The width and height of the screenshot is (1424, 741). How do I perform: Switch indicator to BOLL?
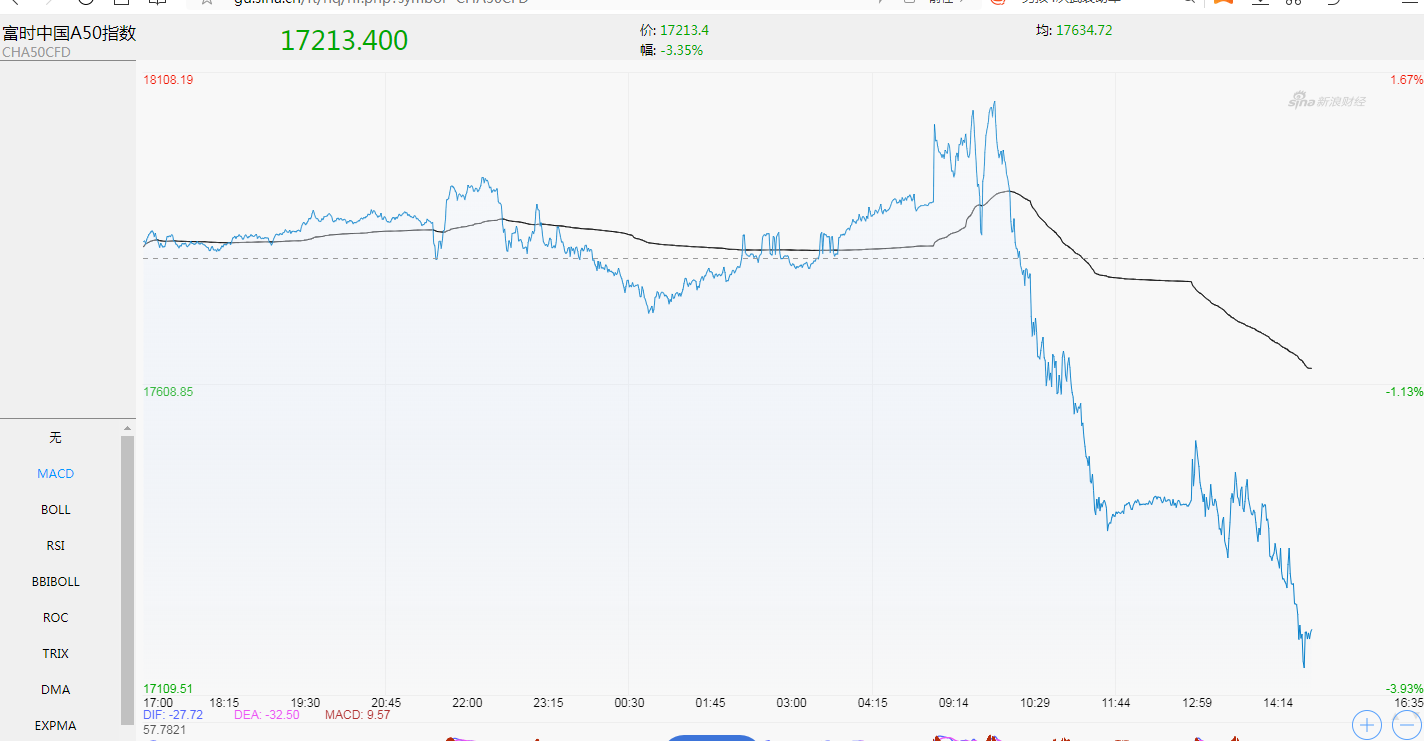coord(56,510)
